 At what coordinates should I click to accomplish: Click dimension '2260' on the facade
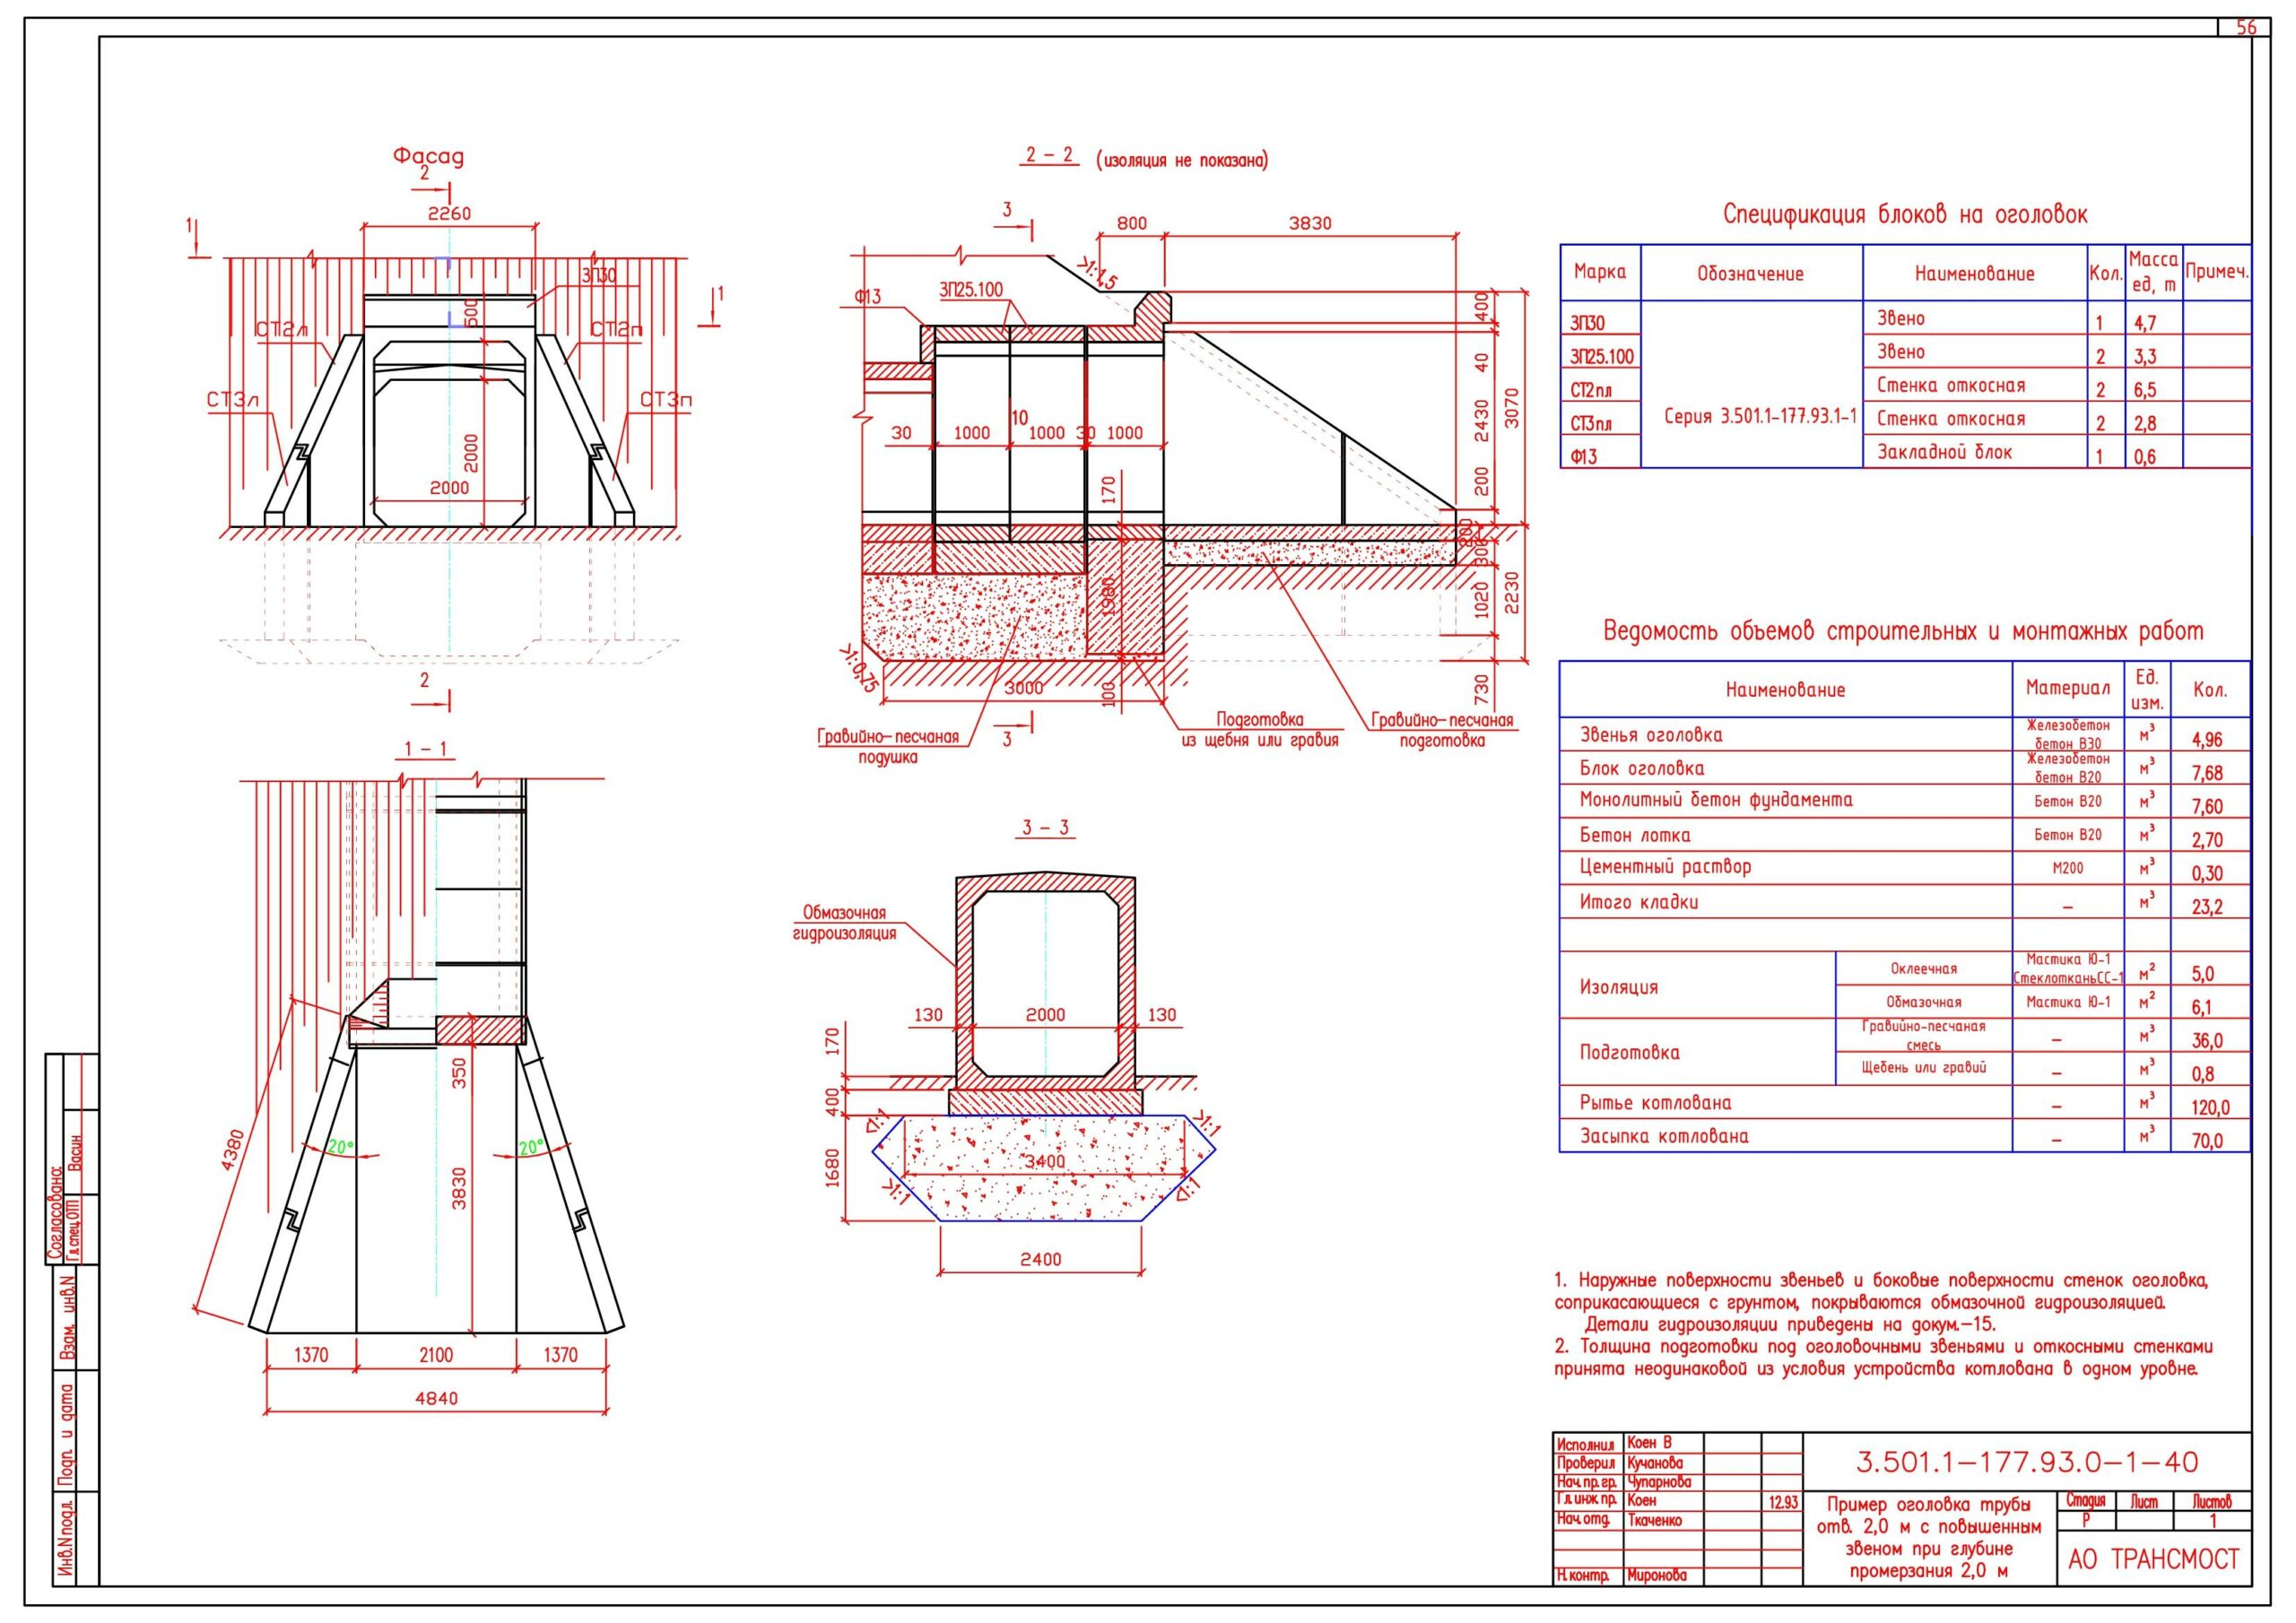(x=449, y=213)
